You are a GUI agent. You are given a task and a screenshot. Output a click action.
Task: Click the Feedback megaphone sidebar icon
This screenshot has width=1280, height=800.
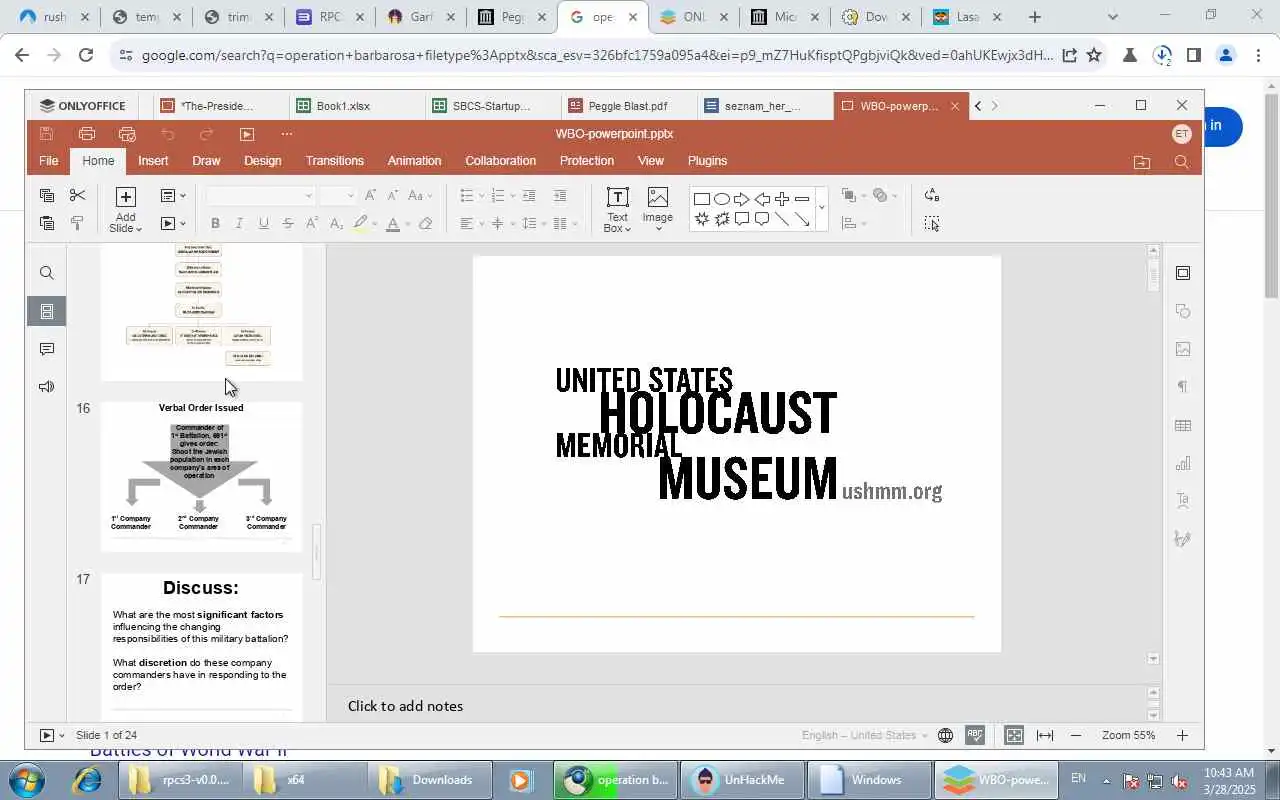tap(47, 387)
